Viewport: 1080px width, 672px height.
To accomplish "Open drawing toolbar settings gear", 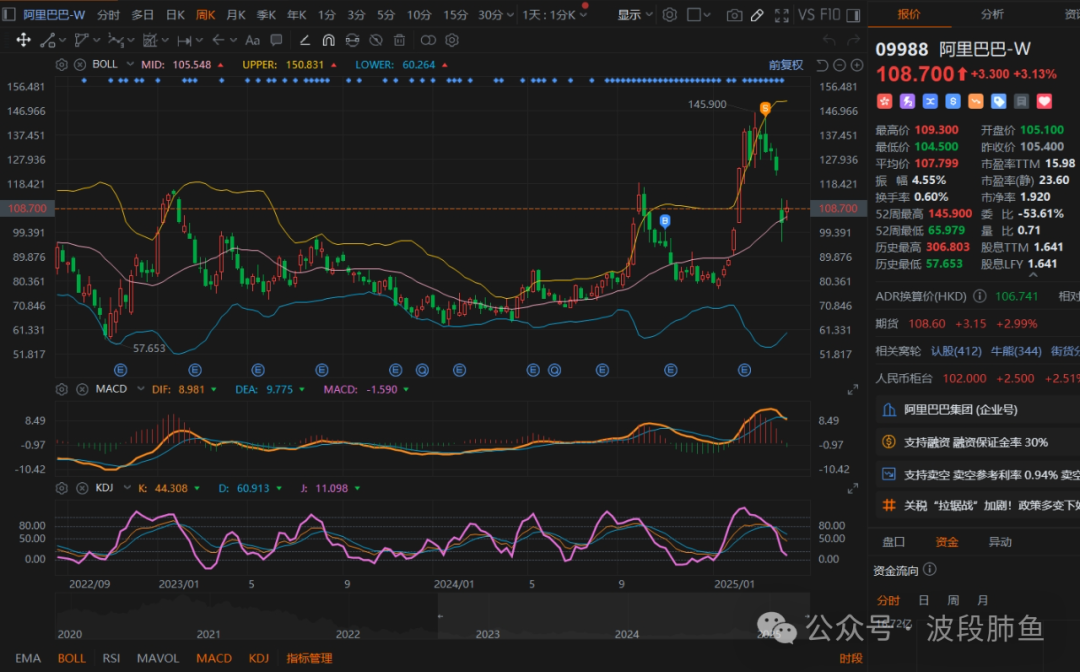I will pyautogui.click(x=452, y=41).
